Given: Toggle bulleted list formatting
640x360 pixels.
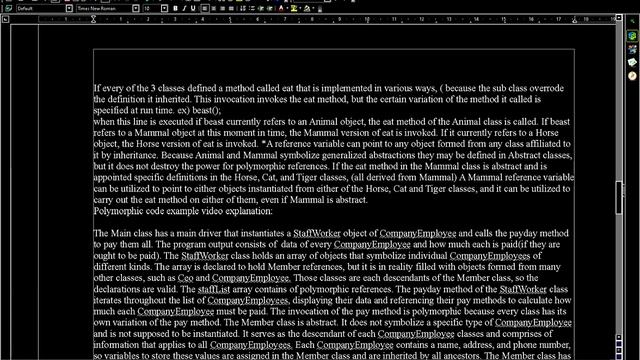Looking at the screenshot, I should (252, 8).
